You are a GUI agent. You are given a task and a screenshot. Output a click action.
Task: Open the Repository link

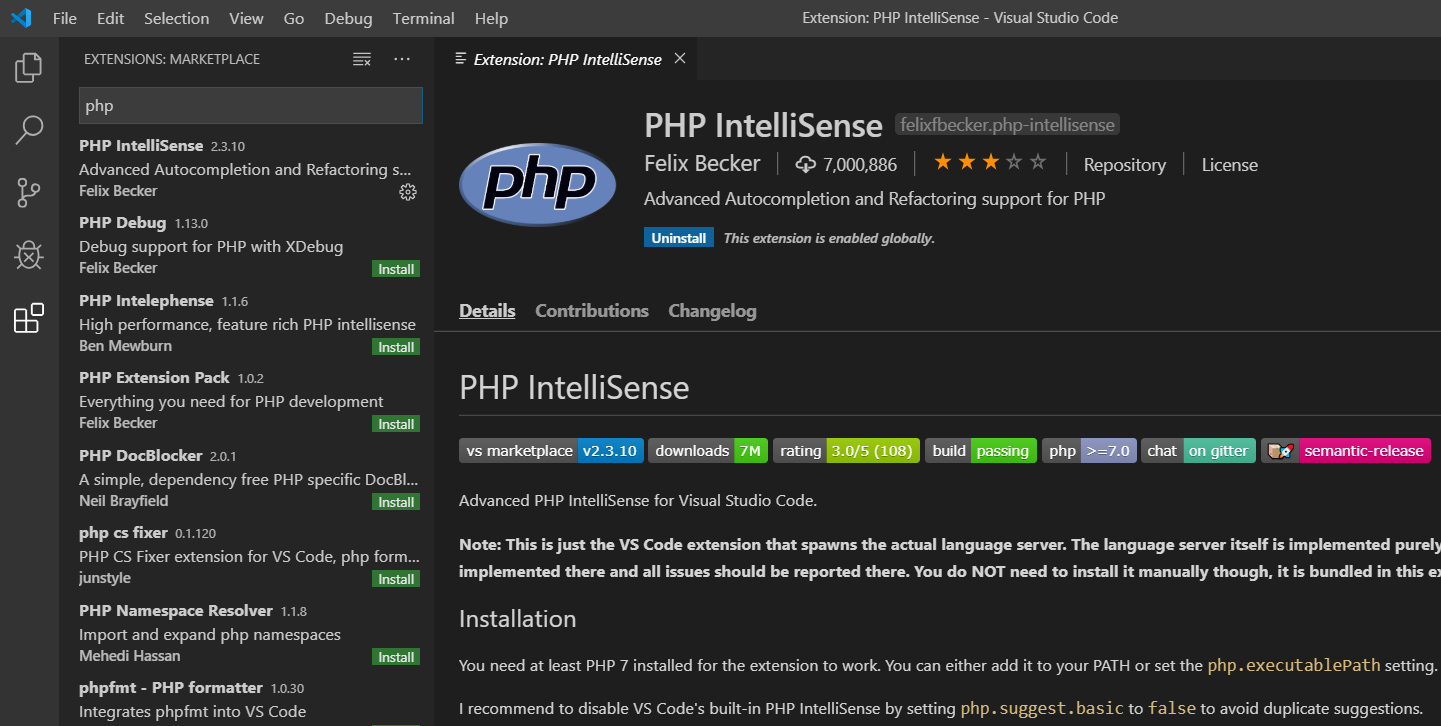1125,165
